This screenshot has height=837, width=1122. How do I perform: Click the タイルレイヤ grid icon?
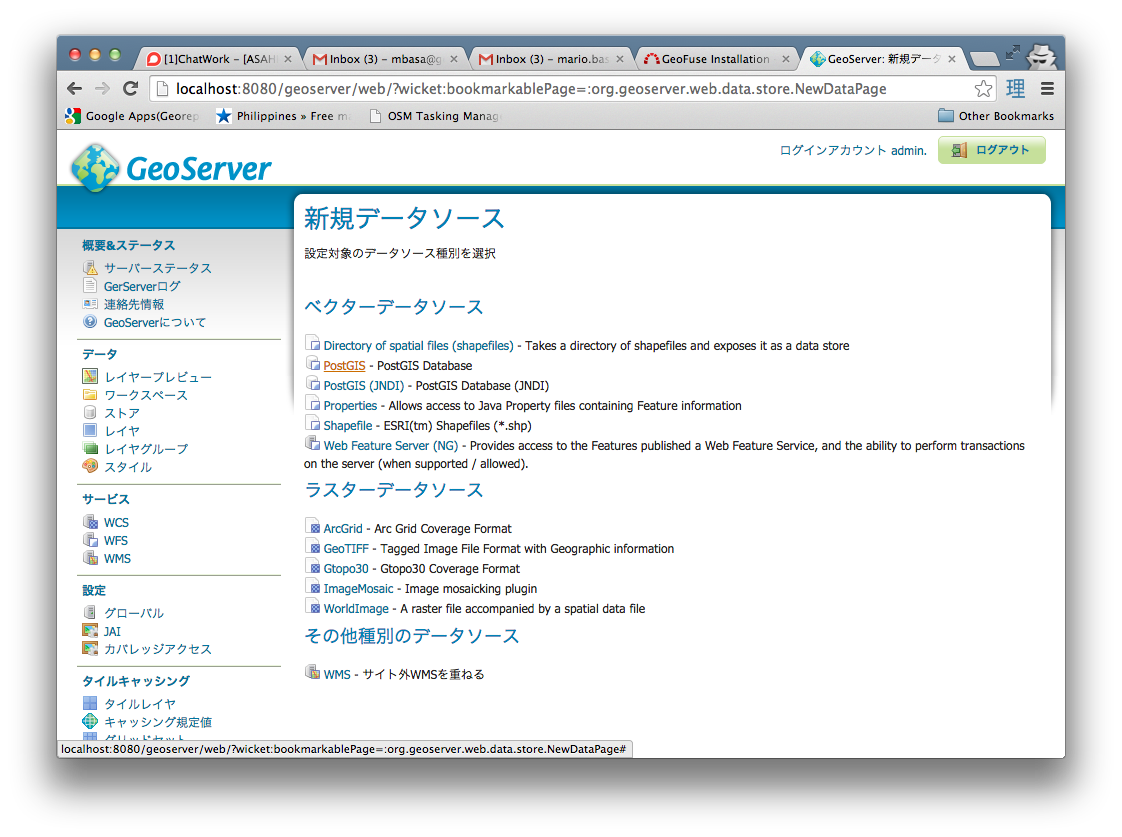pos(90,703)
